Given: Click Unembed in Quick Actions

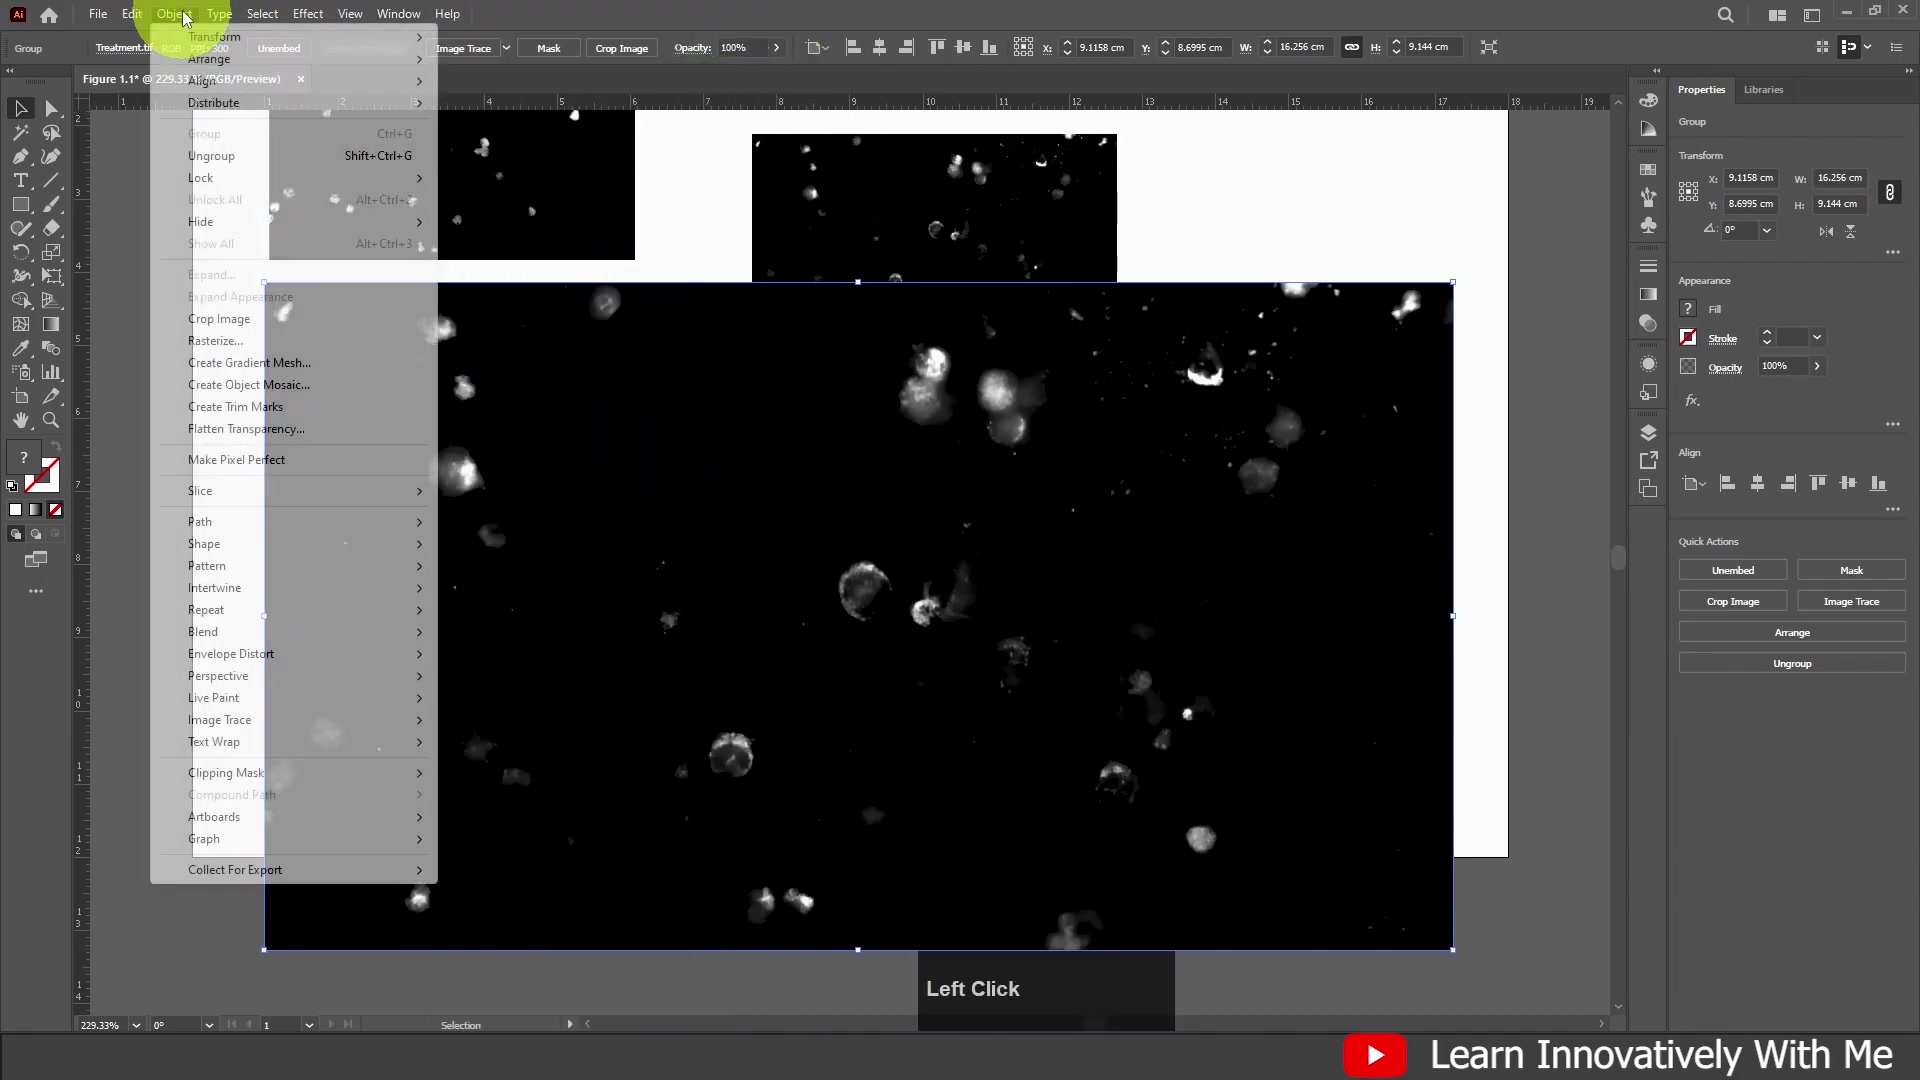Looking at the screenshot, I should [x=1732, y=570].
